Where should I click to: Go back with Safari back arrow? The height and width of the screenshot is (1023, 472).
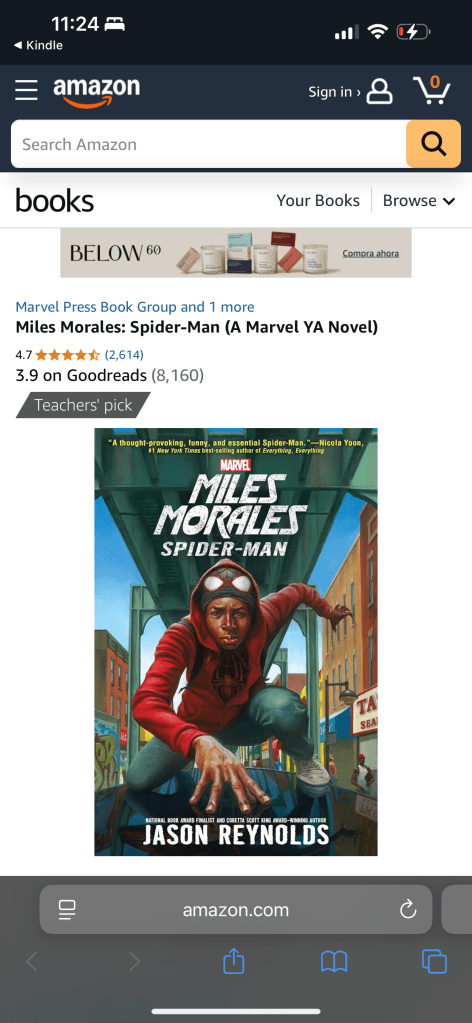pos(31,962)
